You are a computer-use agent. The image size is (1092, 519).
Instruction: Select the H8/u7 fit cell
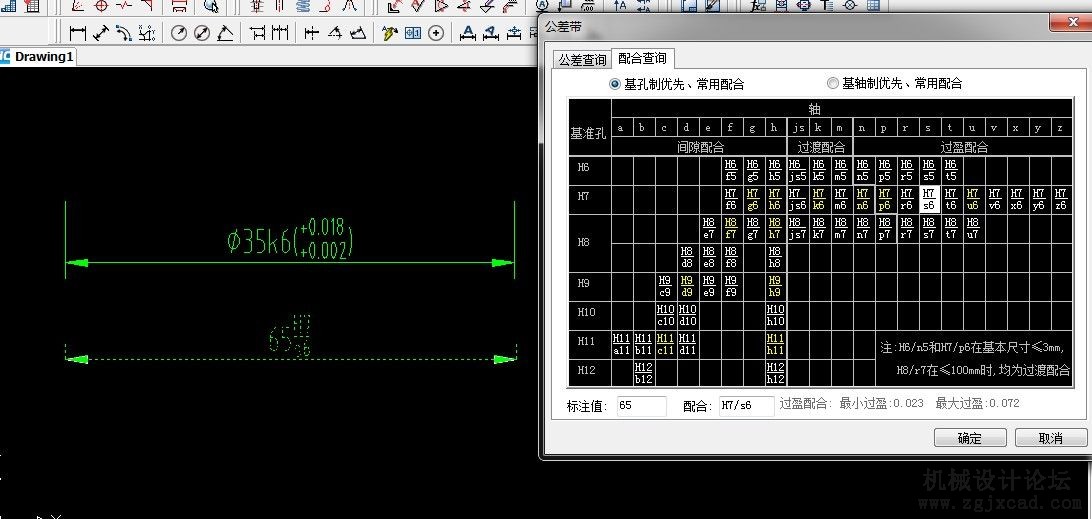[973, 228]
